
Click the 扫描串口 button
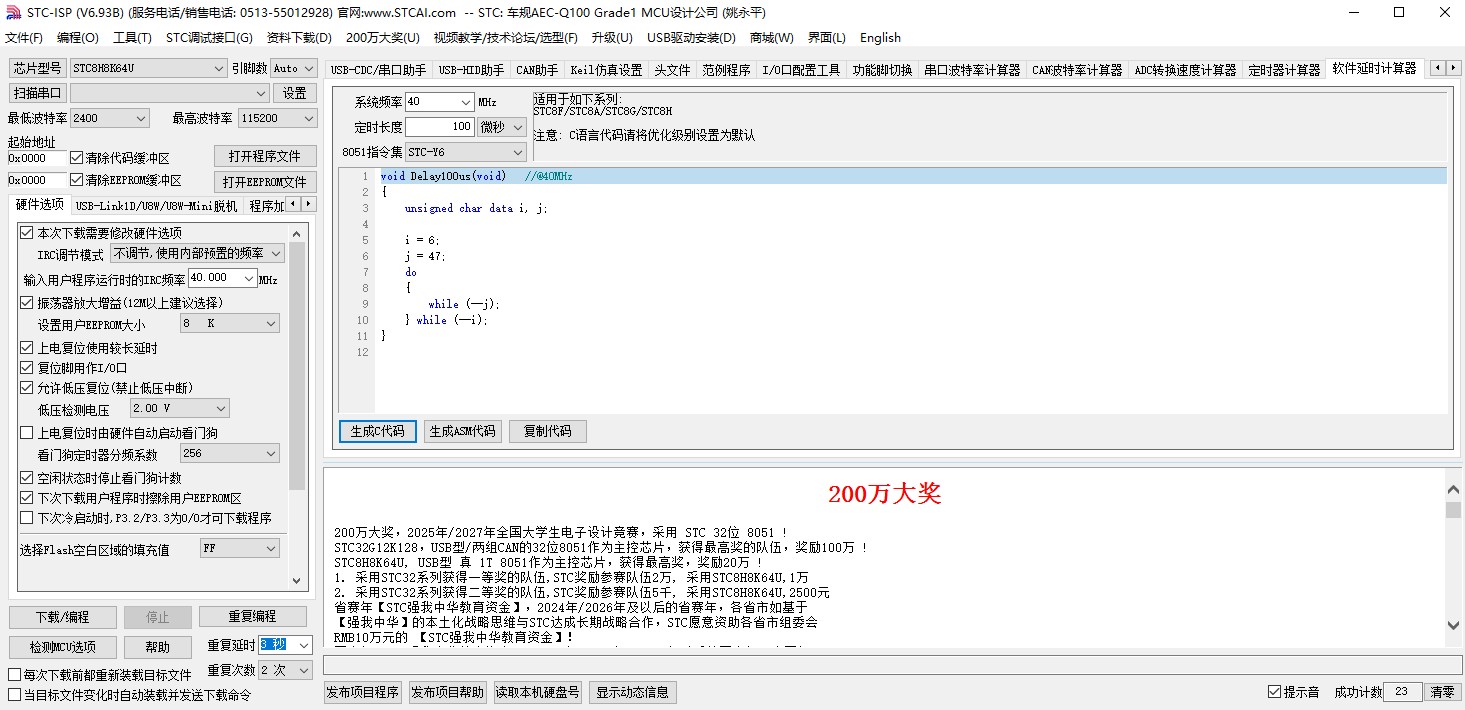(x=37, y=93)
